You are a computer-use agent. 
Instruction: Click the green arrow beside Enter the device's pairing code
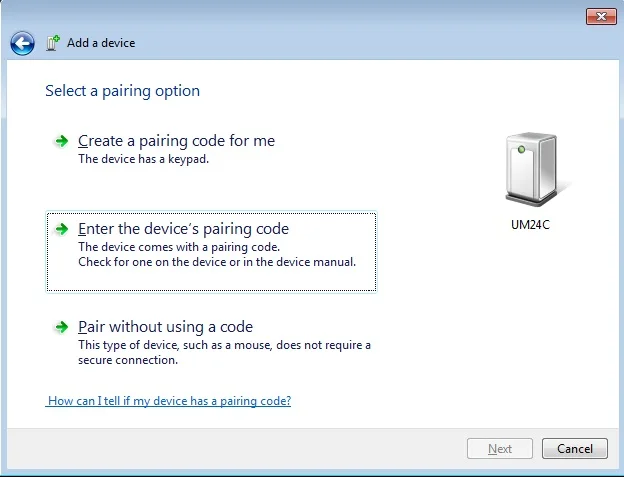[61, 229]
